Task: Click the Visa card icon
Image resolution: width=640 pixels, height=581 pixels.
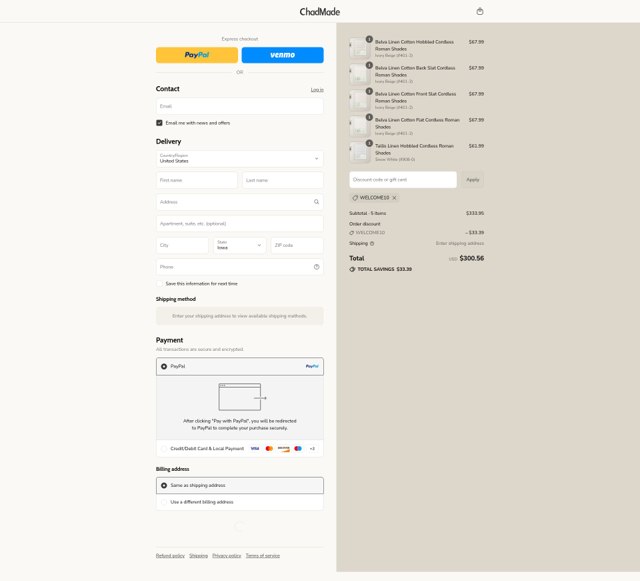Action: tap(255, 448)
